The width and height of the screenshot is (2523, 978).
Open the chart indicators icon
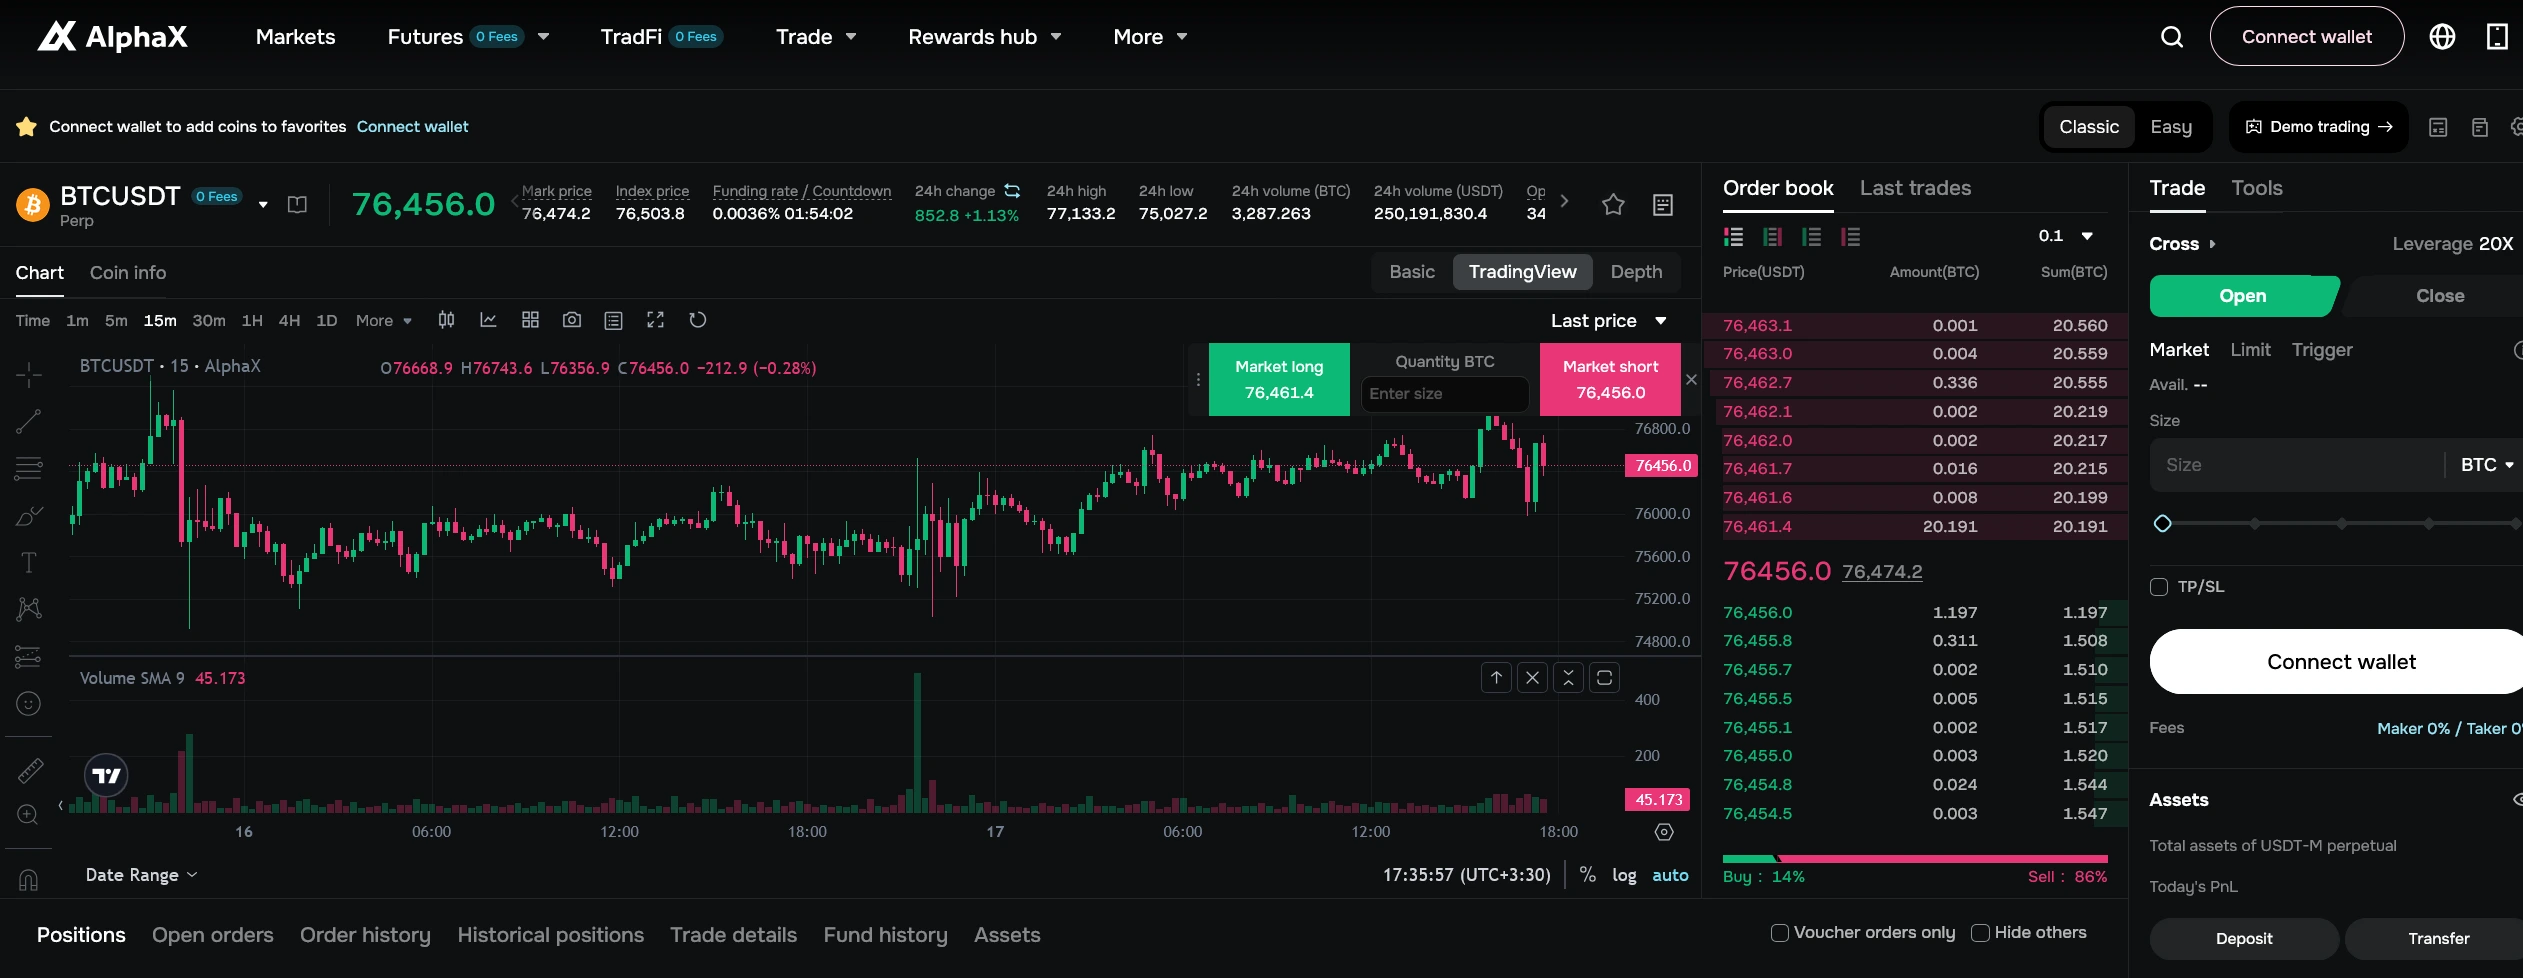[488, 320]
